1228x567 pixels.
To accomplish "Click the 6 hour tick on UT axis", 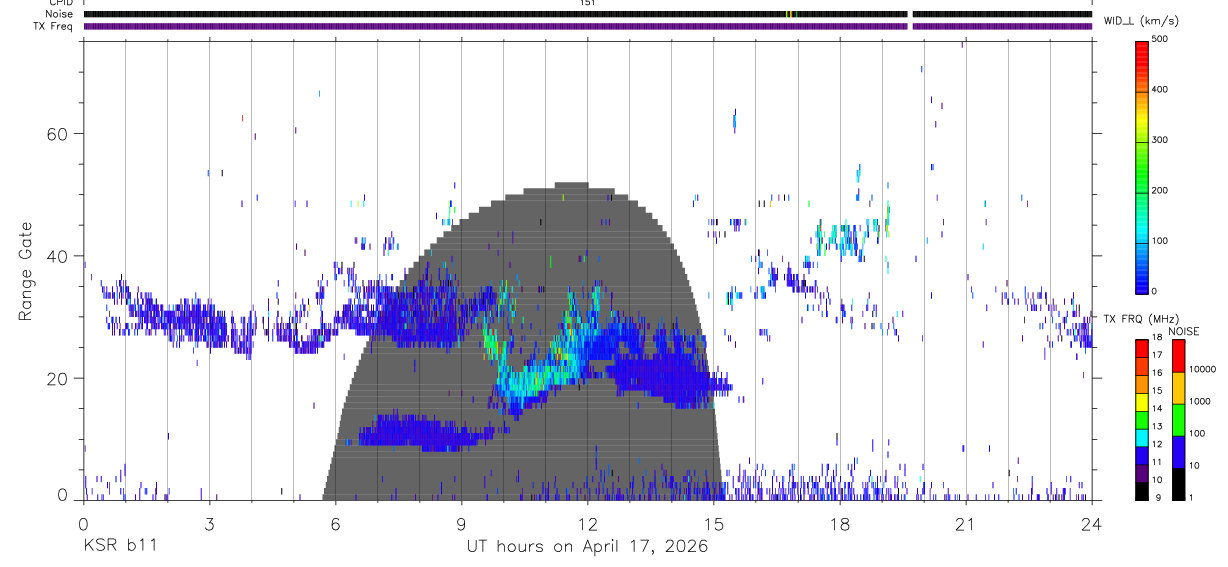I will tap(335, 523).
